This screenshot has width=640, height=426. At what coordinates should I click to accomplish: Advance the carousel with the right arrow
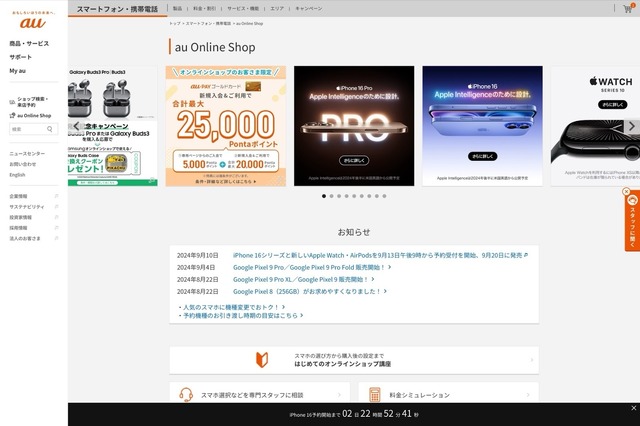click(632, 126)
